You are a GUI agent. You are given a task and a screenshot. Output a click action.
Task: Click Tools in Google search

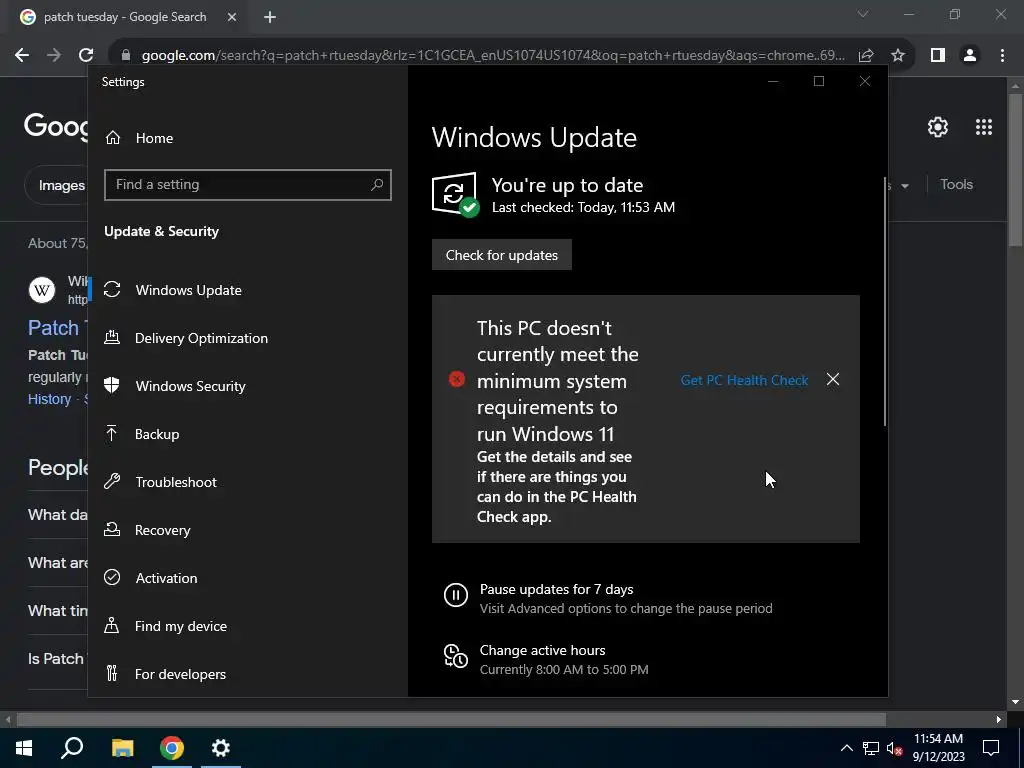coord(956,185)
